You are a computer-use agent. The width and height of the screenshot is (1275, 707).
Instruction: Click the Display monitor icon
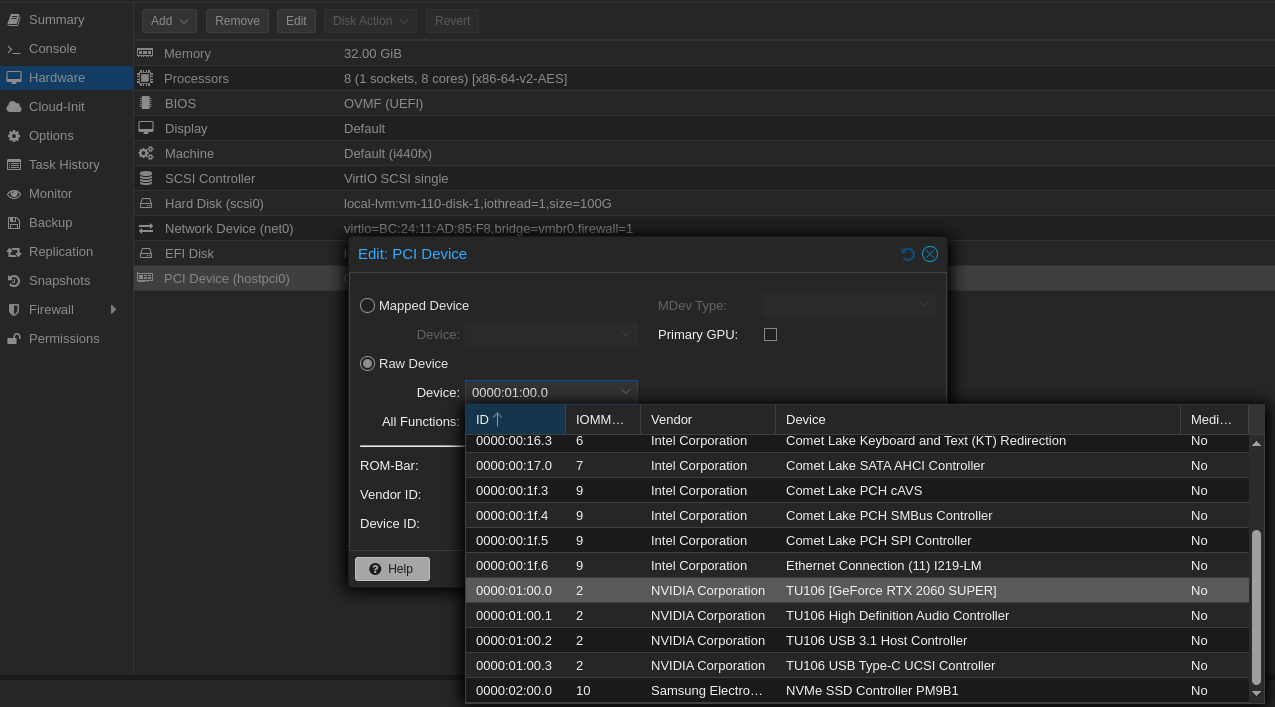146,128
